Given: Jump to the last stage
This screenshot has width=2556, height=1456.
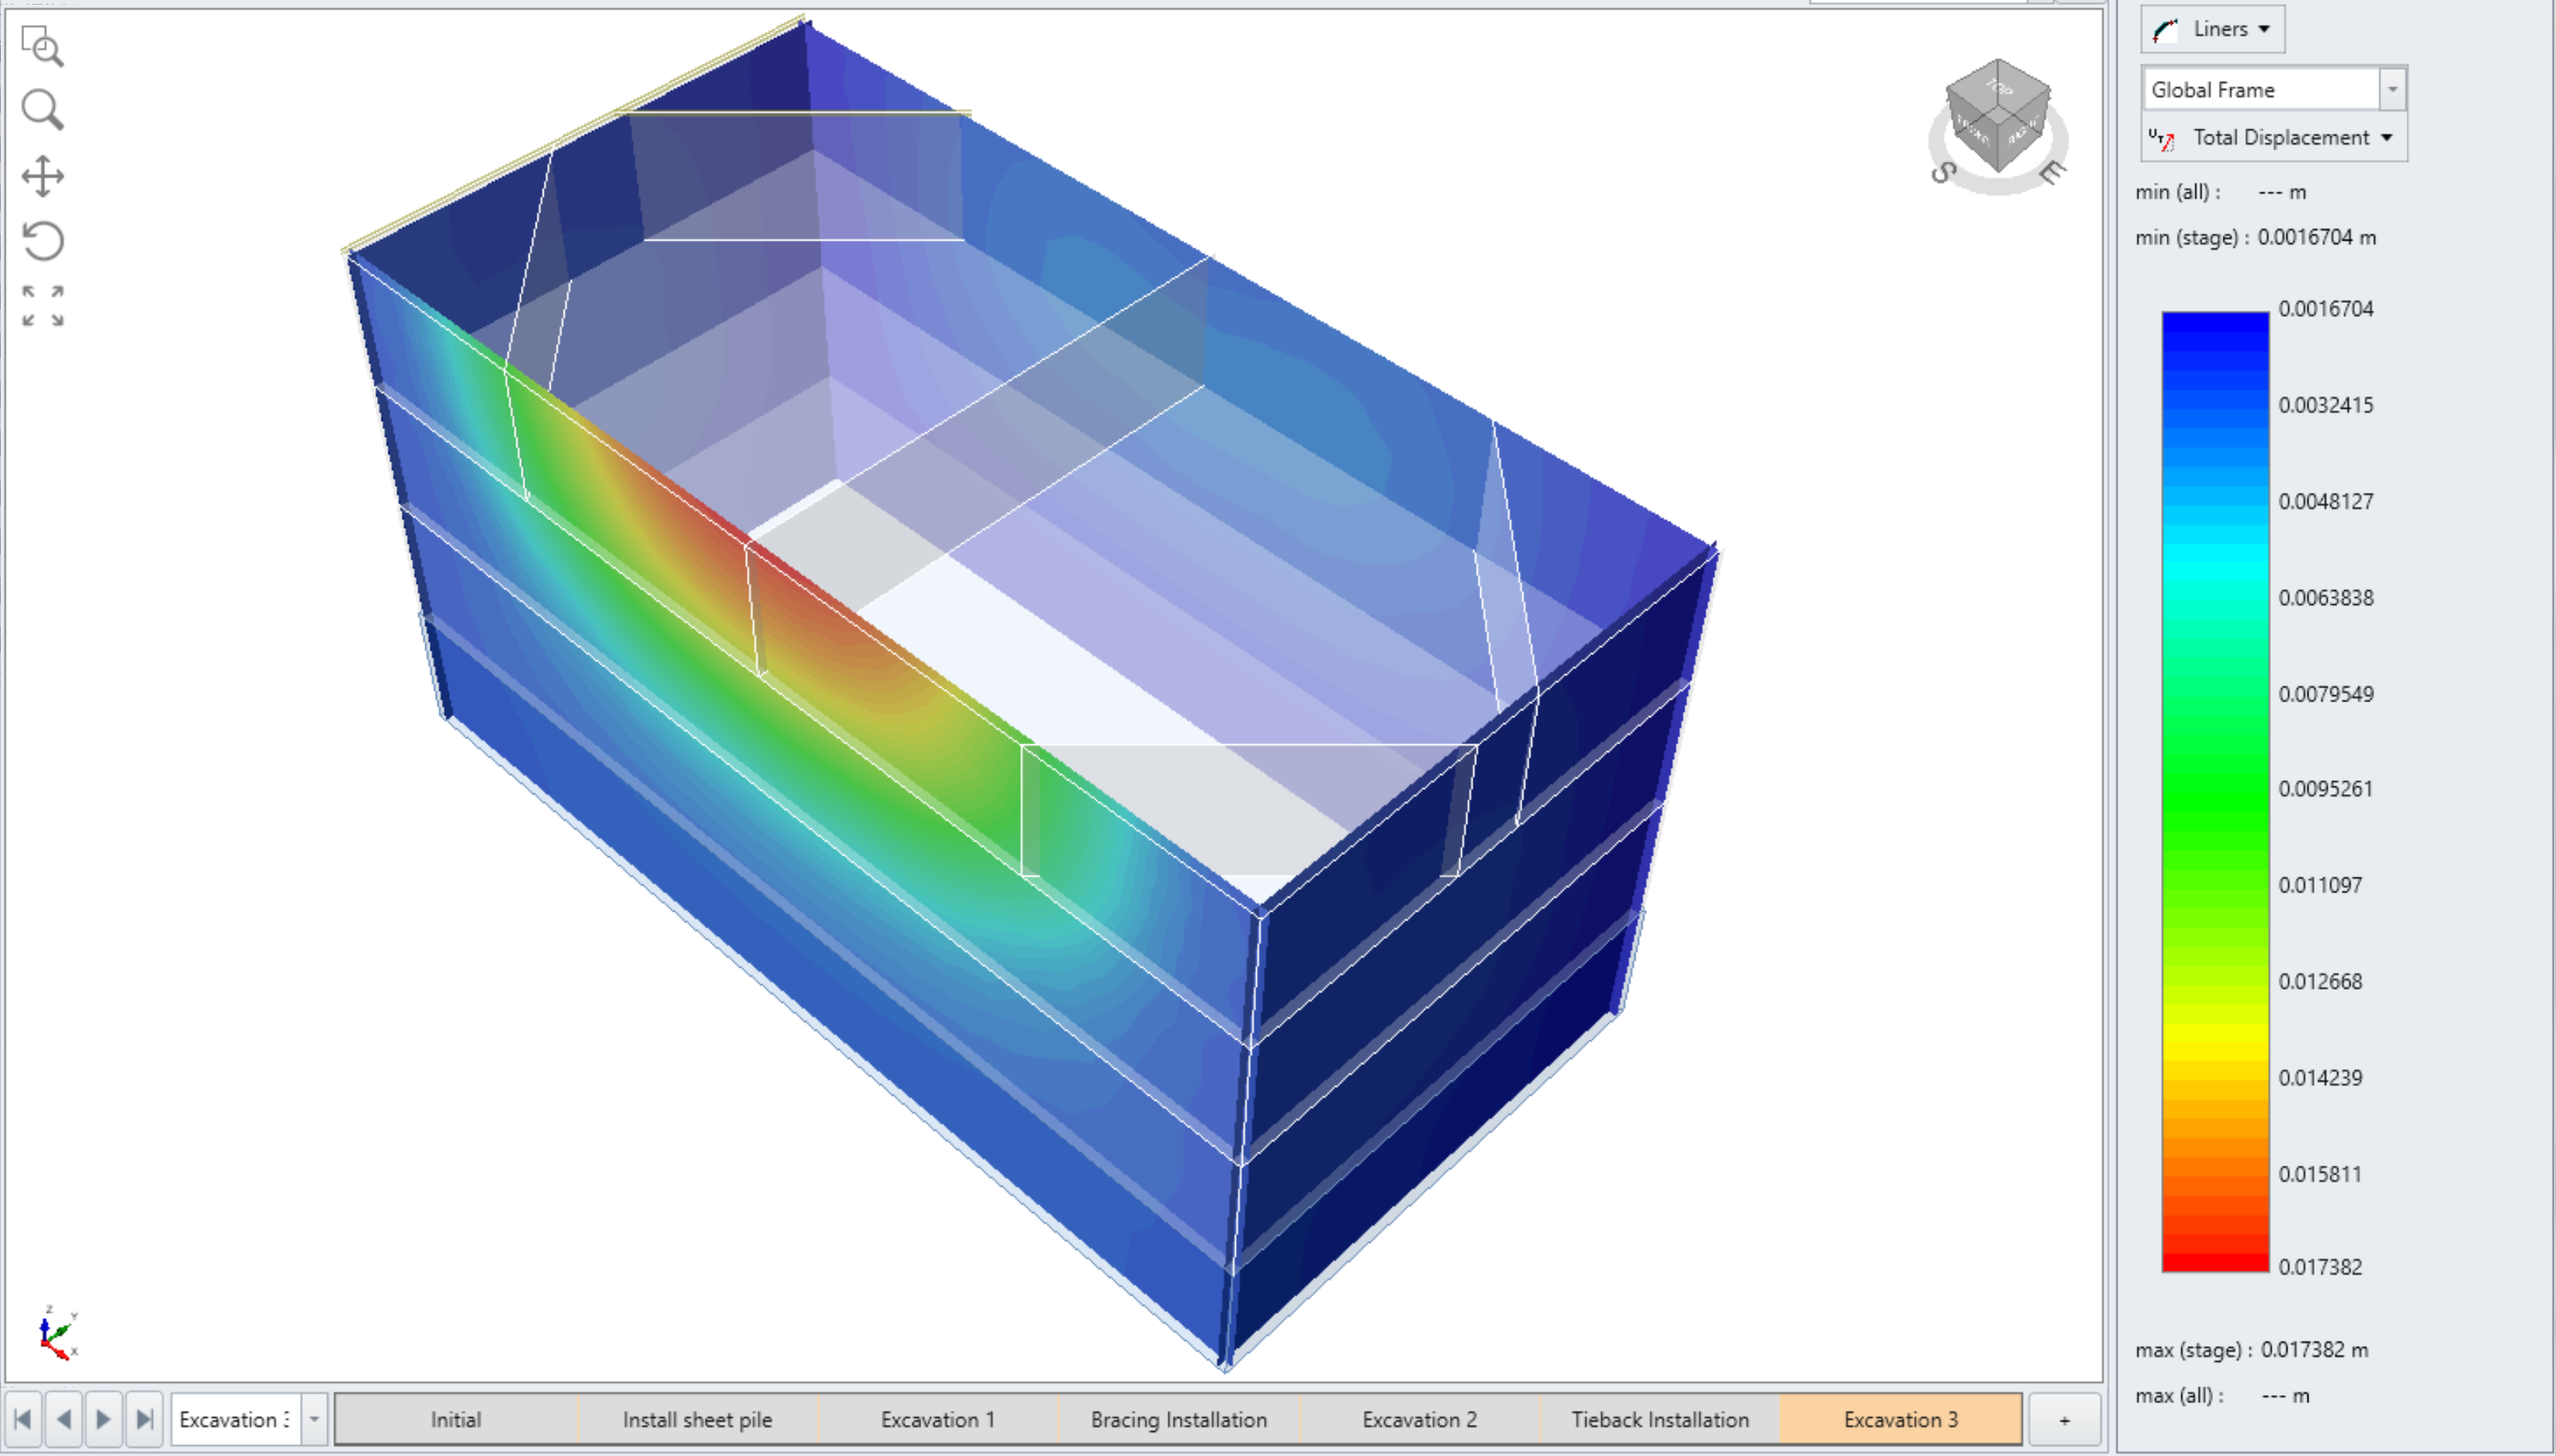Looking at the screenshot, I should [144, 1419].
